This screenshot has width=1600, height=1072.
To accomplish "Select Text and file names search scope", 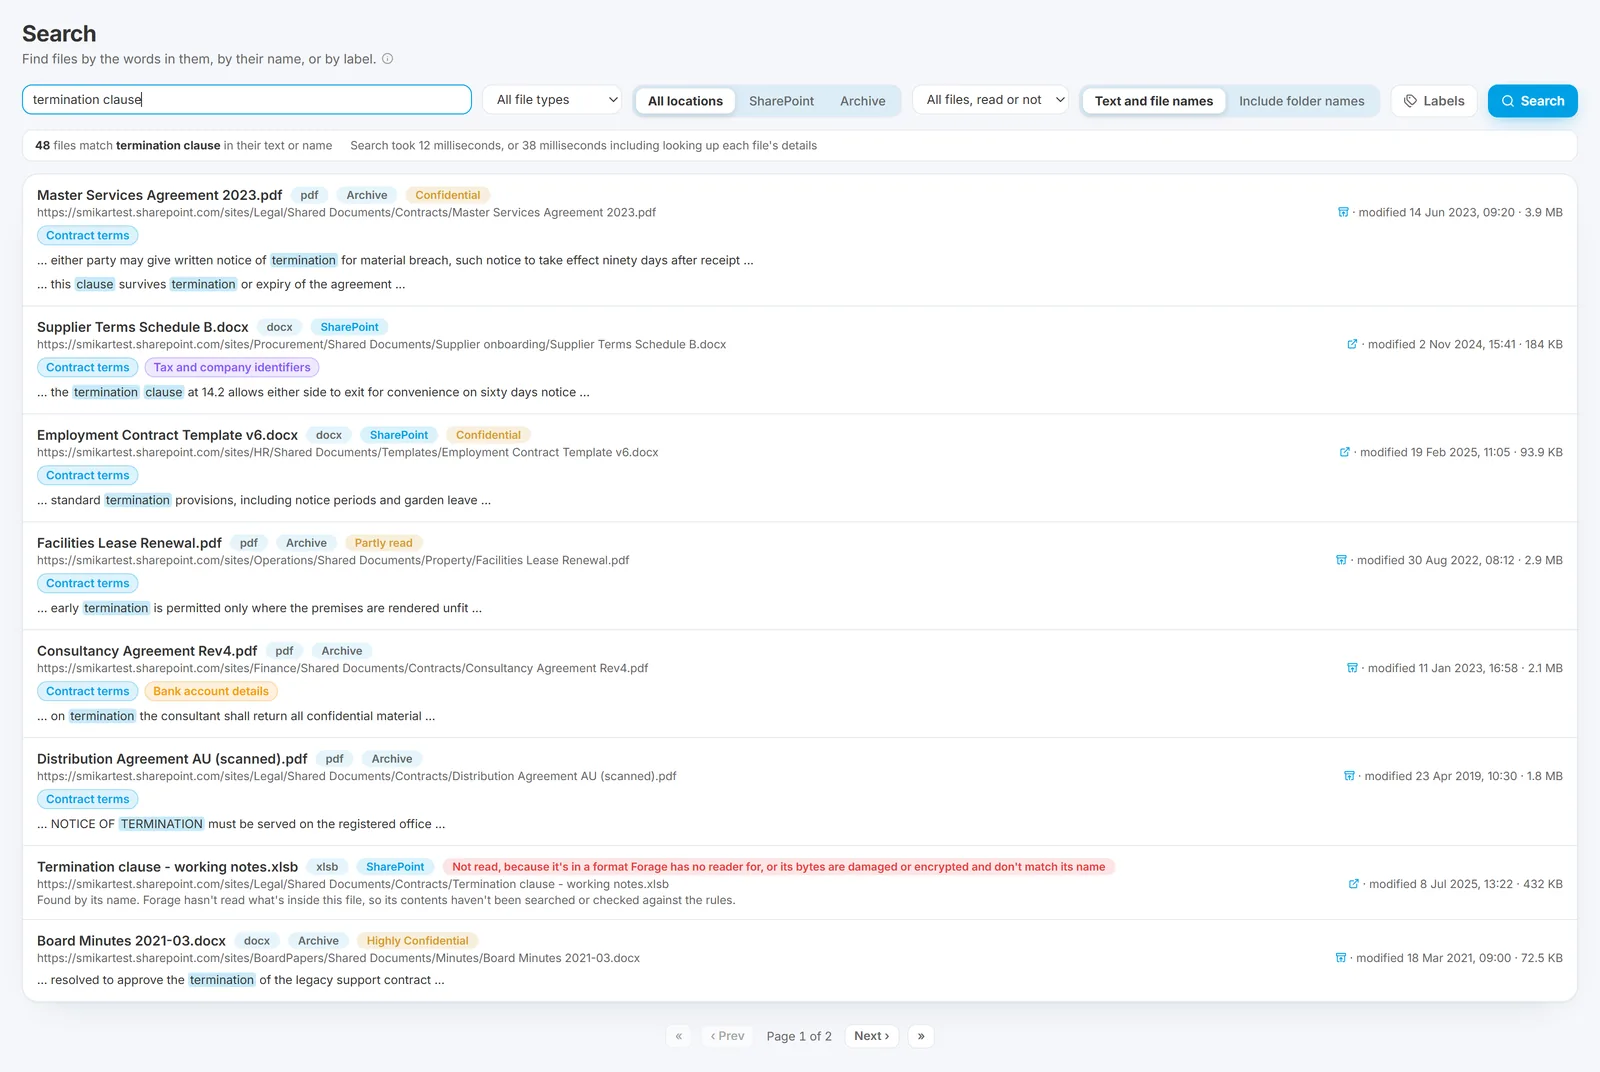I will 1154,101.
